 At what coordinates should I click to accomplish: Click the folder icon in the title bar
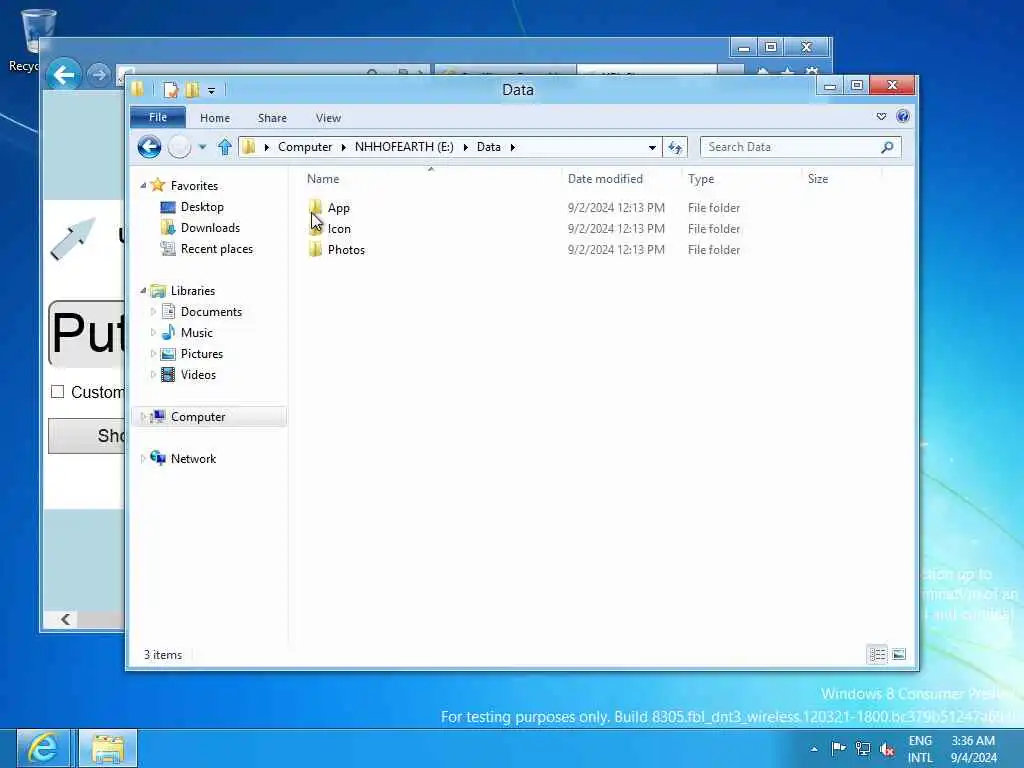[x=138, y=89]
